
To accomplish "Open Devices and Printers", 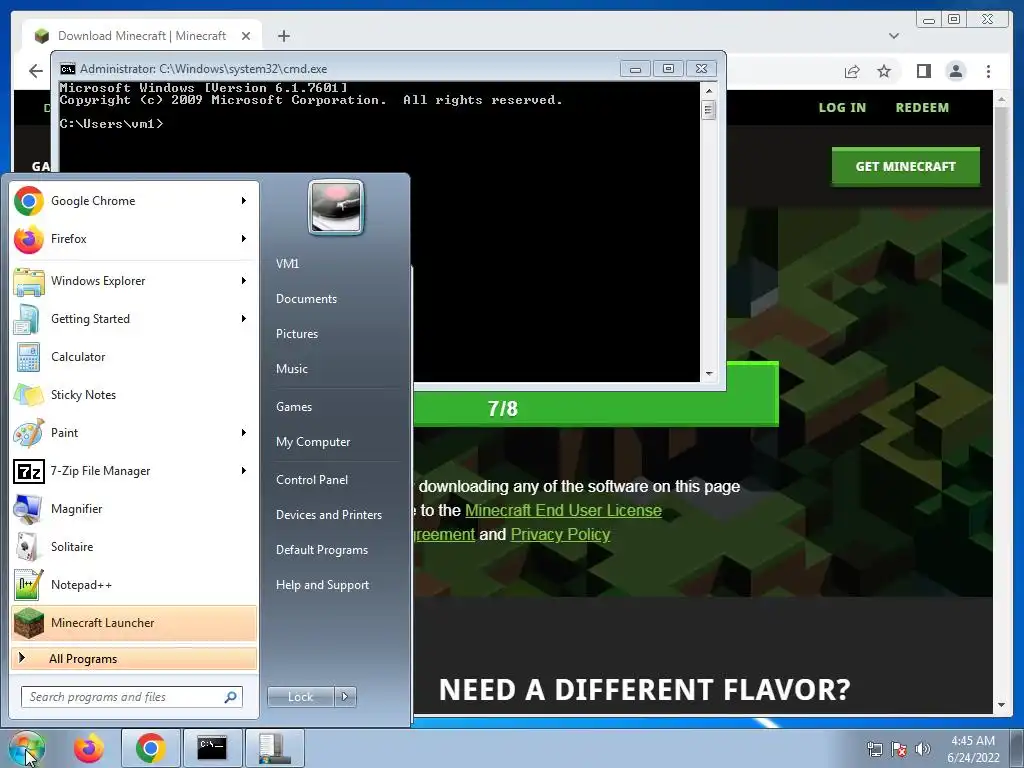I will pyautogui.click(x=328, y=515).
